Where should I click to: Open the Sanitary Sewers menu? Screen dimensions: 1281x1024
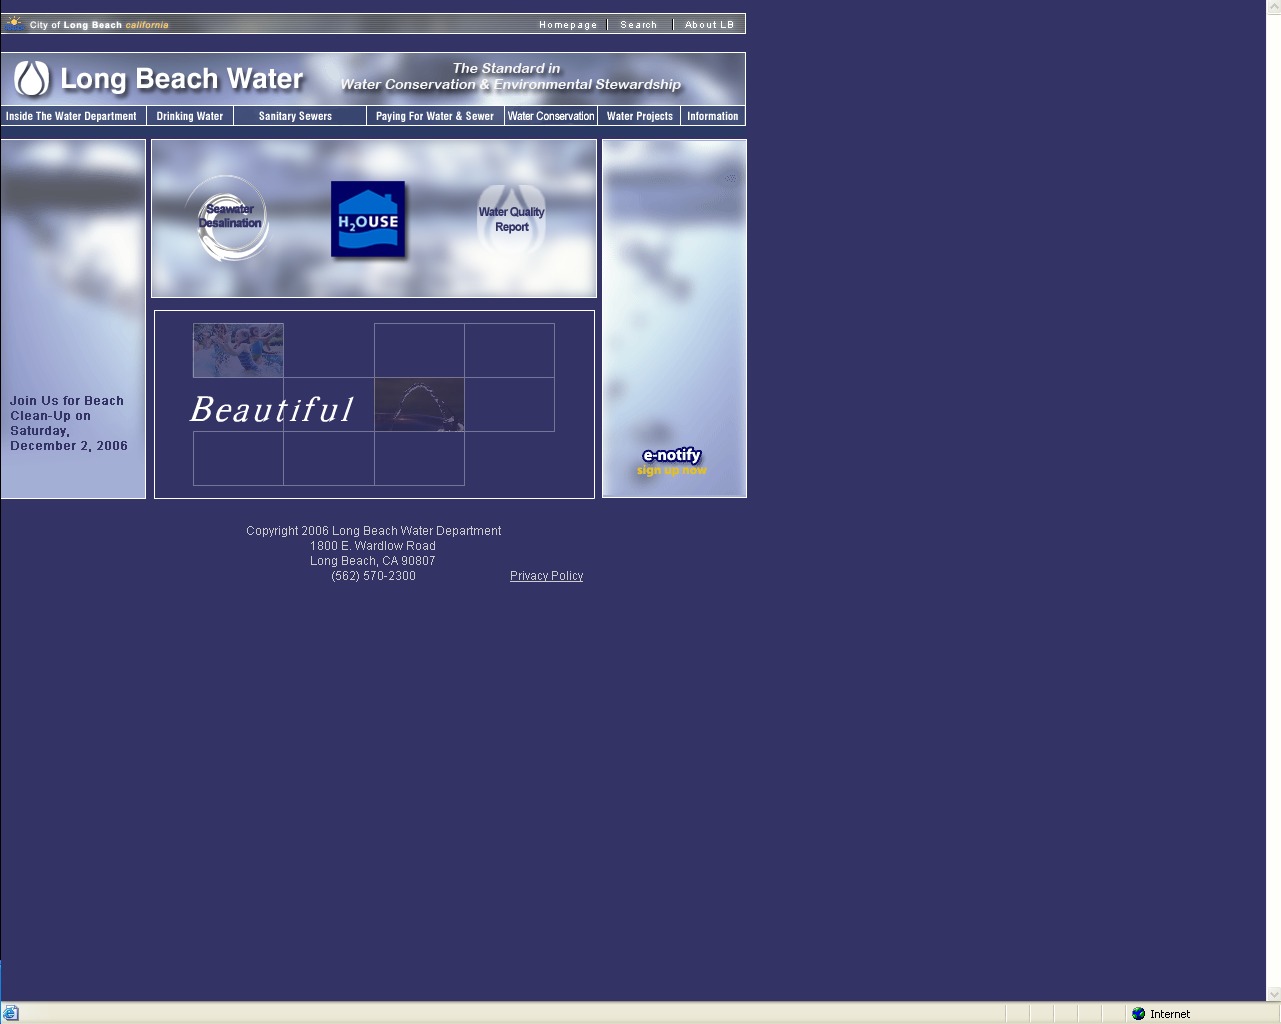tap(295, 116)
